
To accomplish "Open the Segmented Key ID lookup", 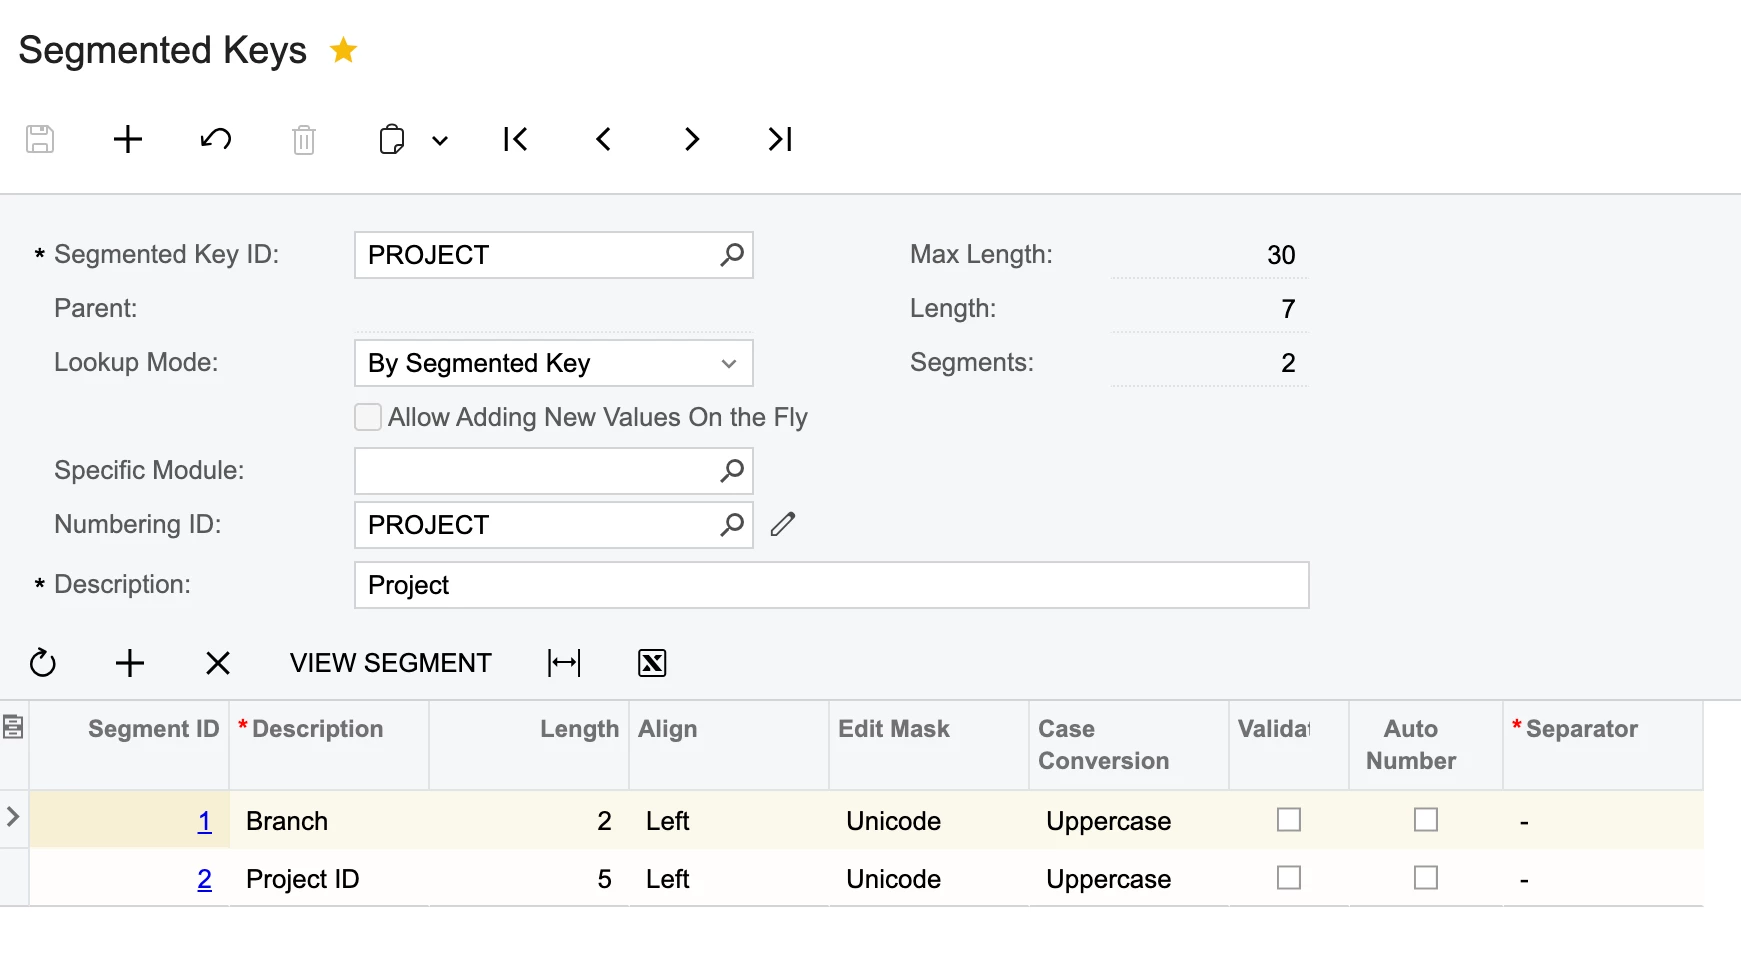I will (x=732, y=255).
